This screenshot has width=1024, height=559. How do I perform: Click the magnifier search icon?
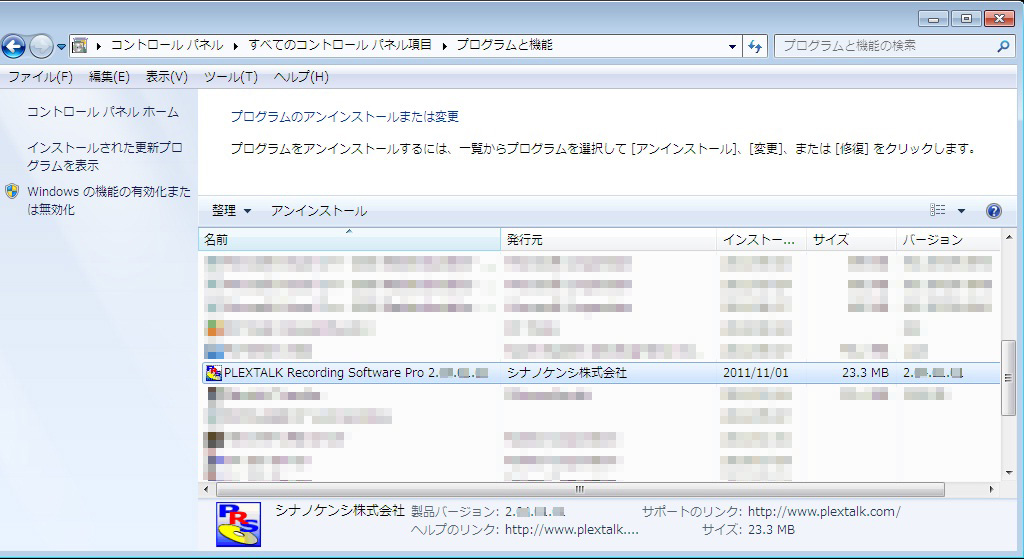tap(1003, 46)
